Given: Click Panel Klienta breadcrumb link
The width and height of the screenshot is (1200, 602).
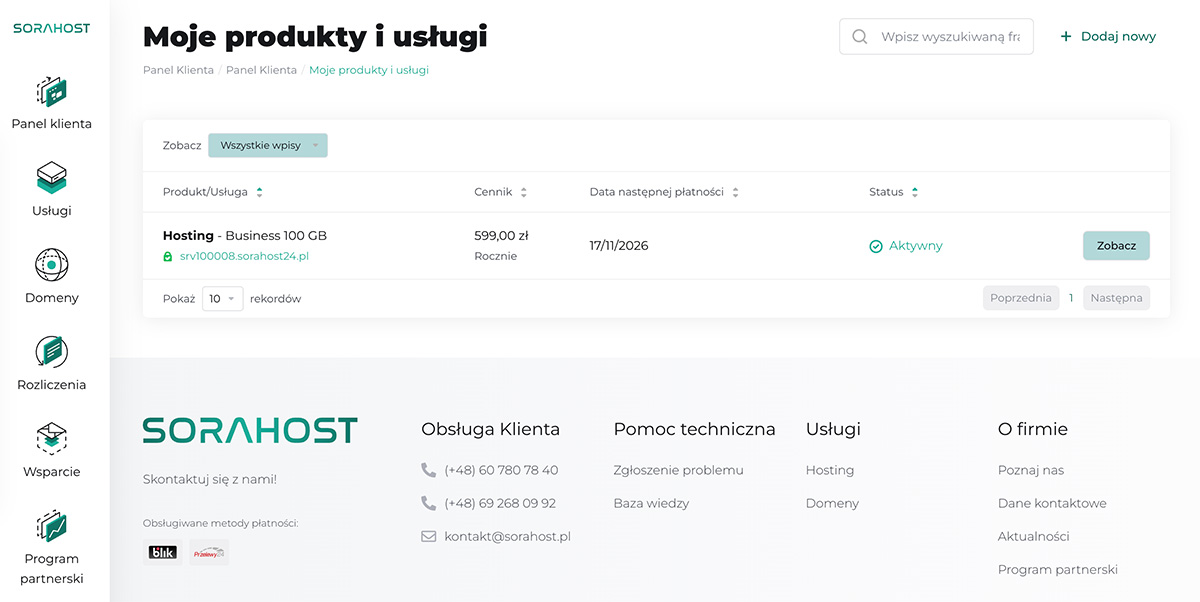Looking at the screenshot, I should [178, 70].
